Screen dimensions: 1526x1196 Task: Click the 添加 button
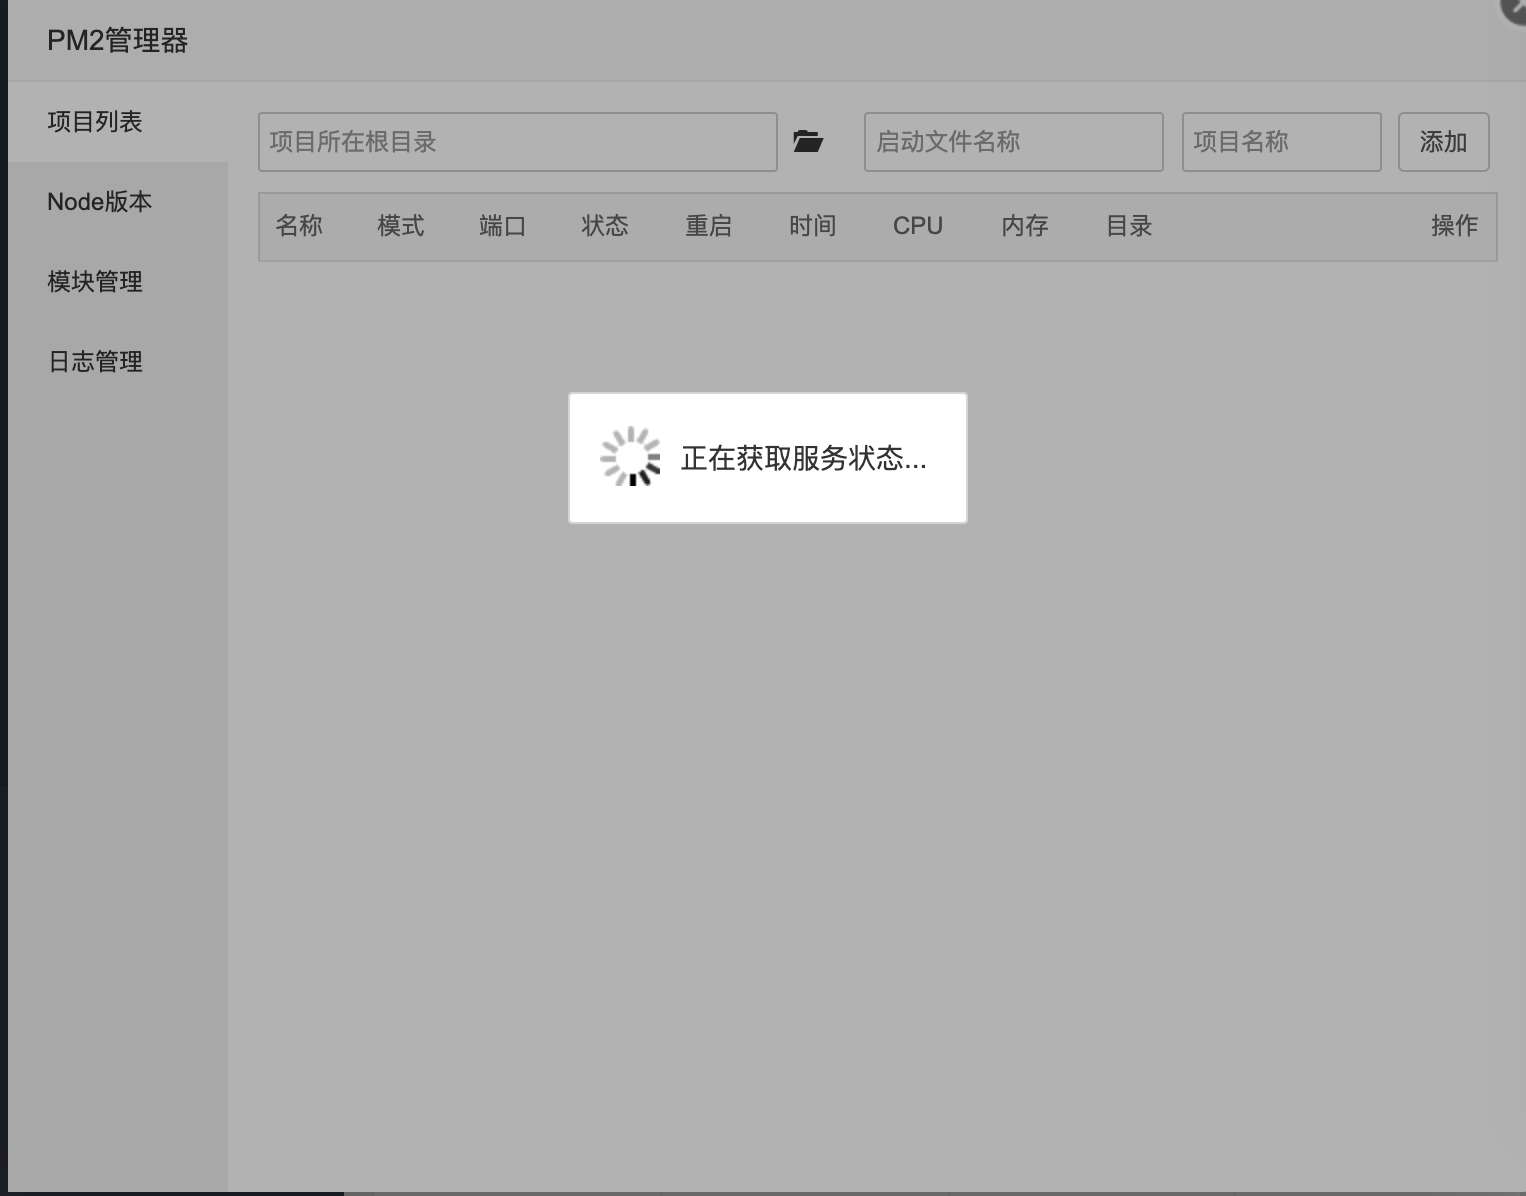click(1444, 142)
